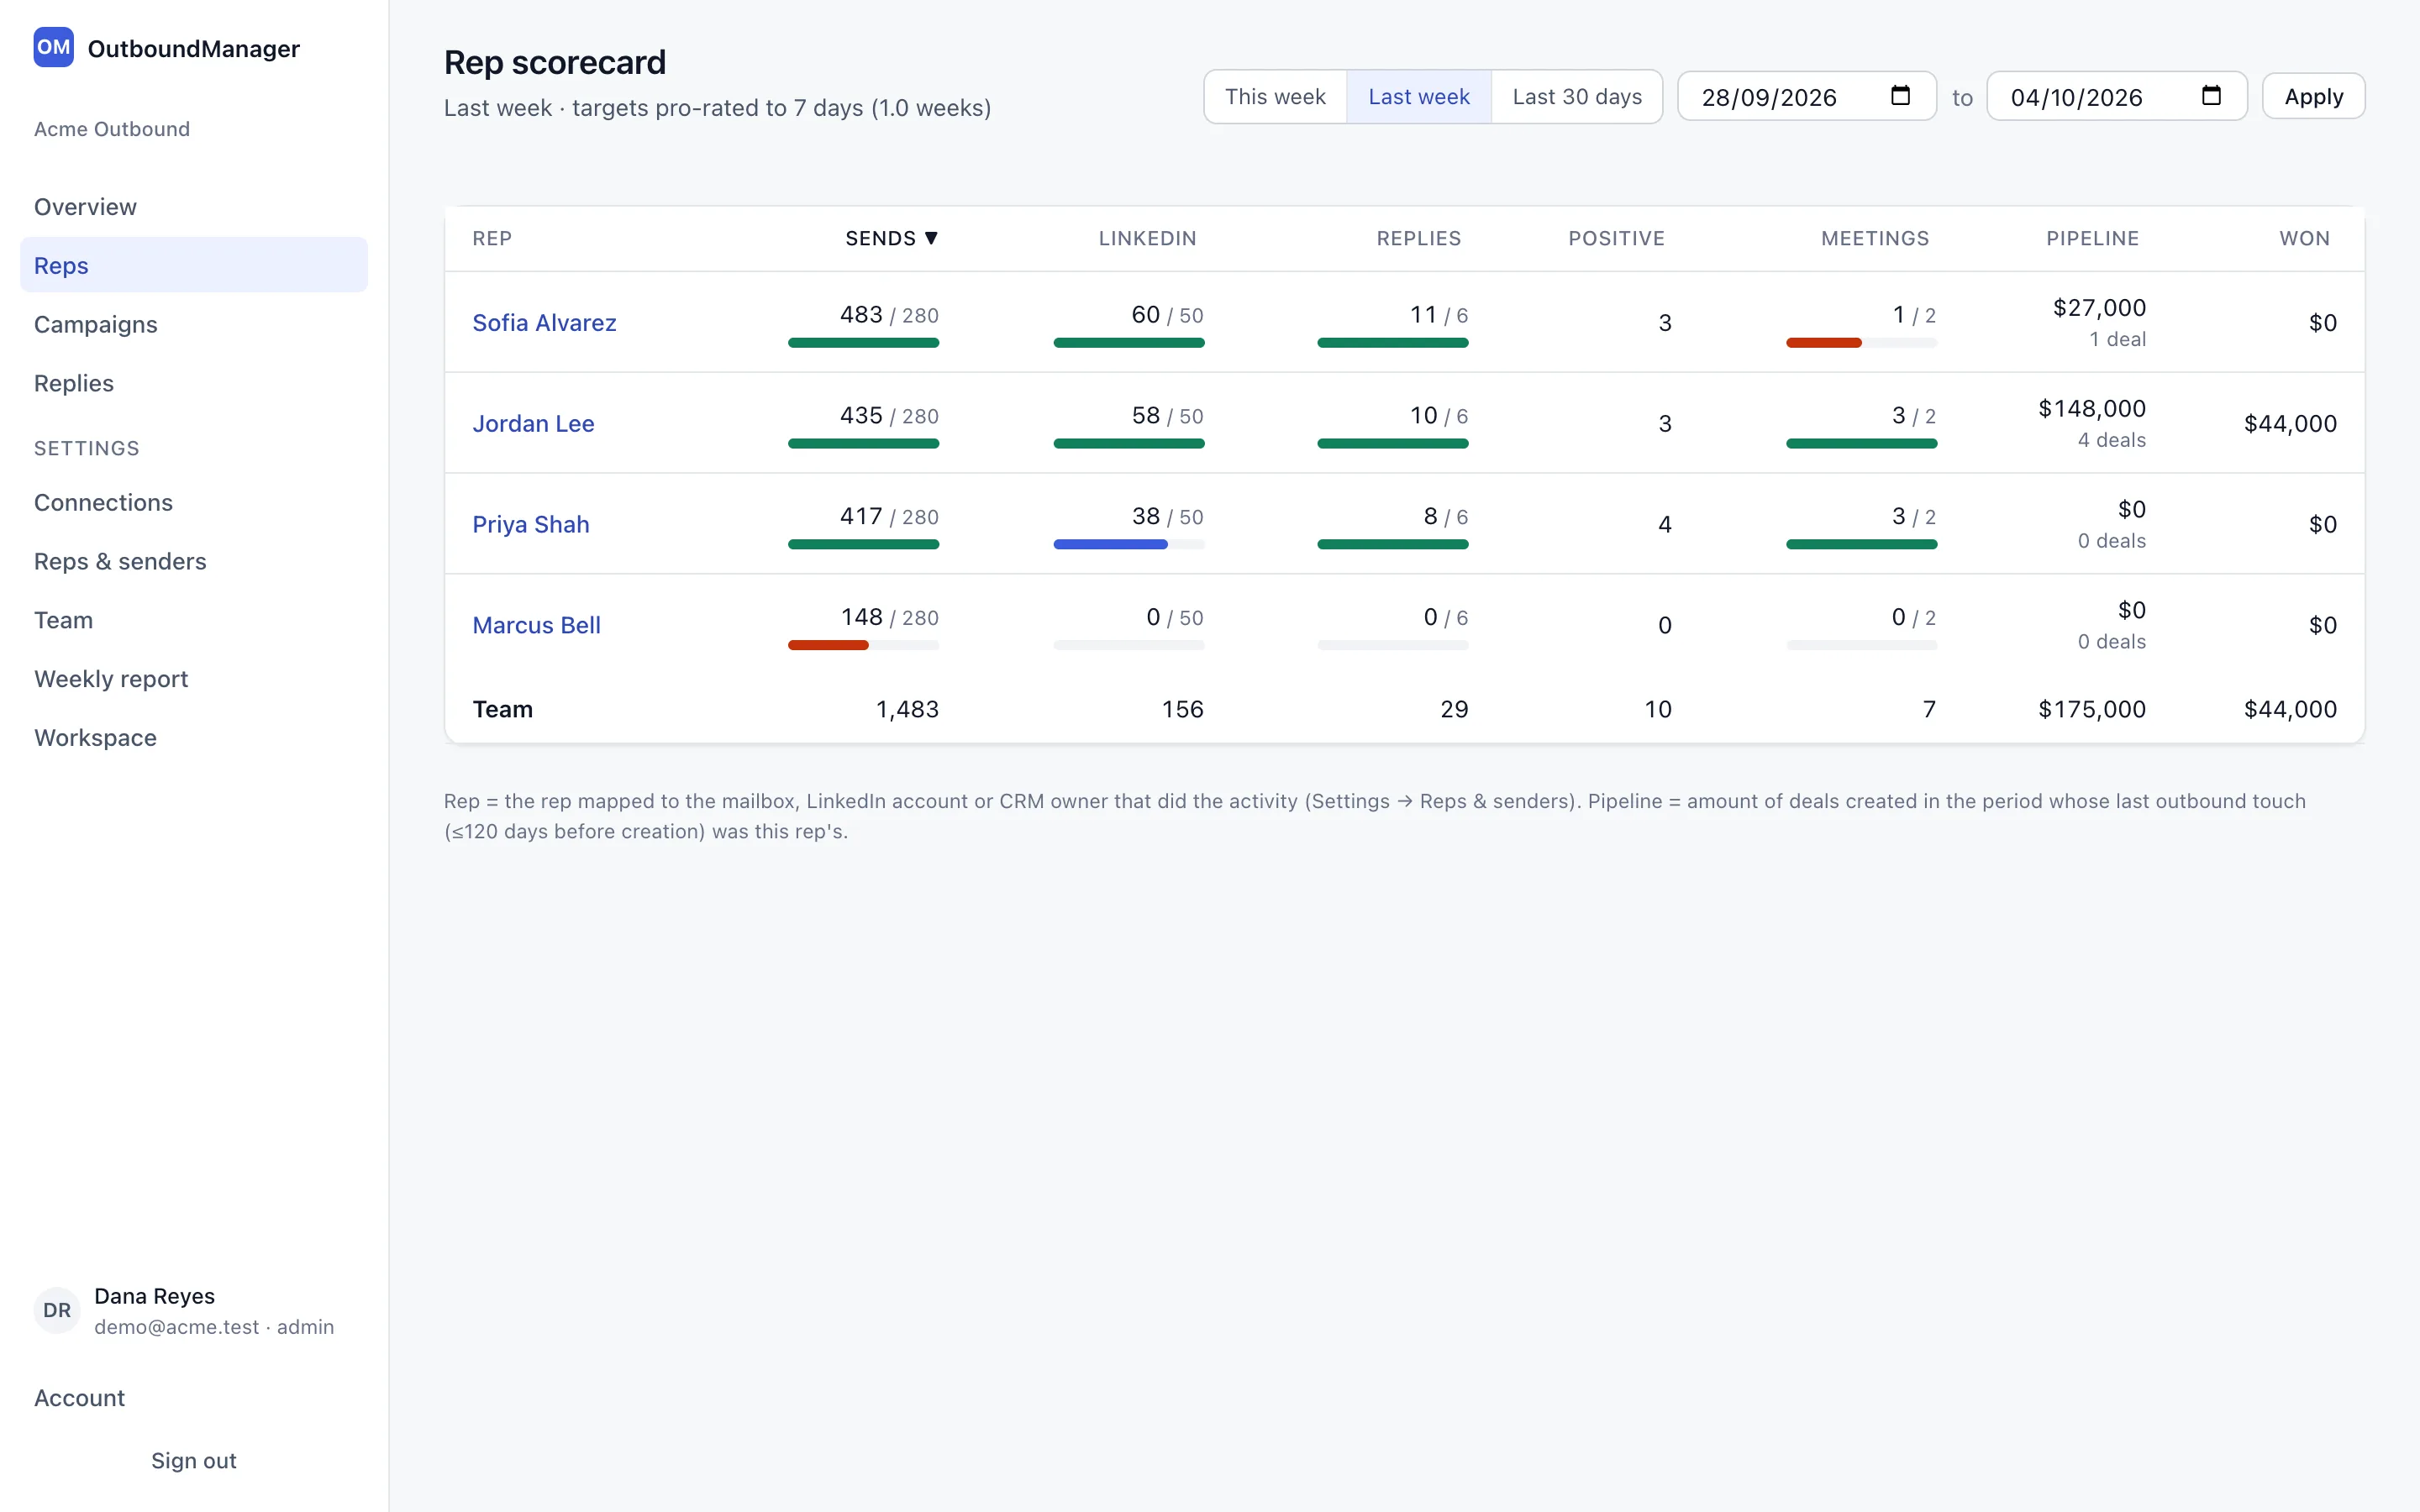This screenshot has height=1512, width=2420.
Task: Click the Rep scorecard heading
Action: point(555,62)
